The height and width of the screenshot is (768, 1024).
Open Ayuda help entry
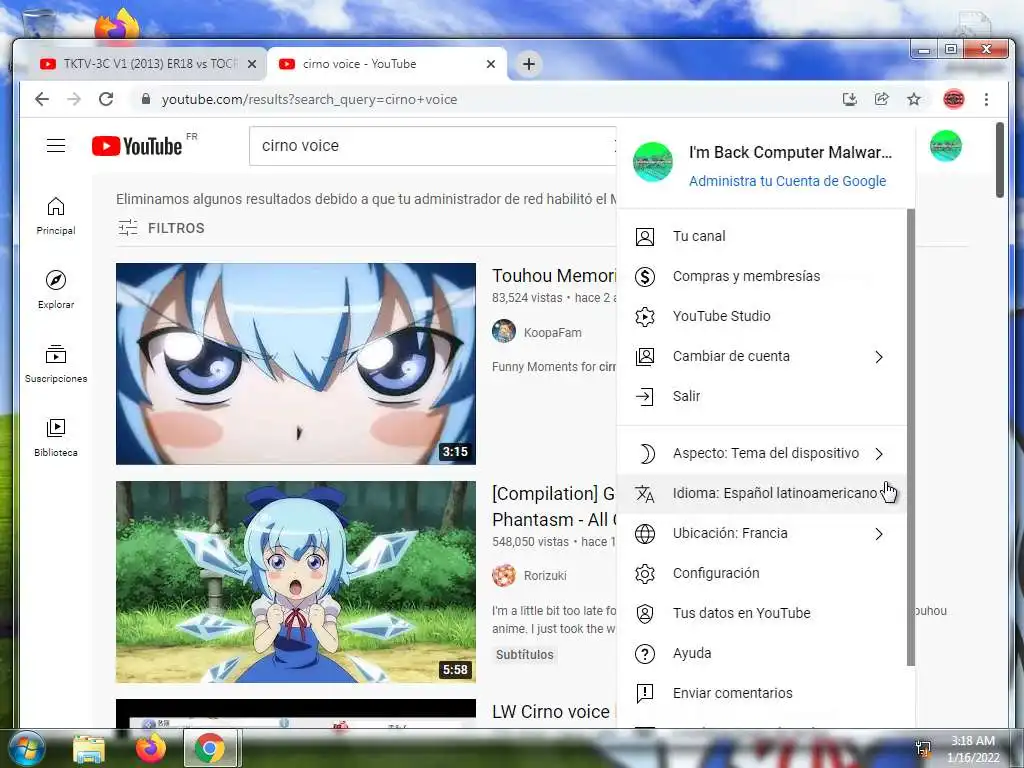click(762, 653)
